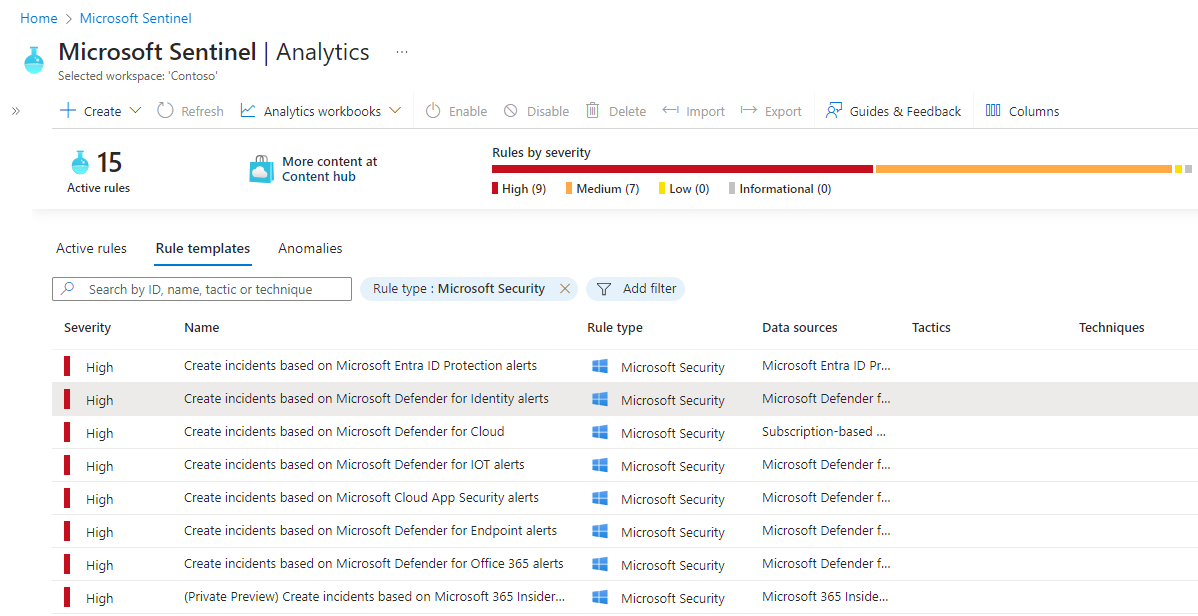Viewport: 1198px width, 616px height.
Task: Click the Export icon
Action: click(x=749, y=111)
